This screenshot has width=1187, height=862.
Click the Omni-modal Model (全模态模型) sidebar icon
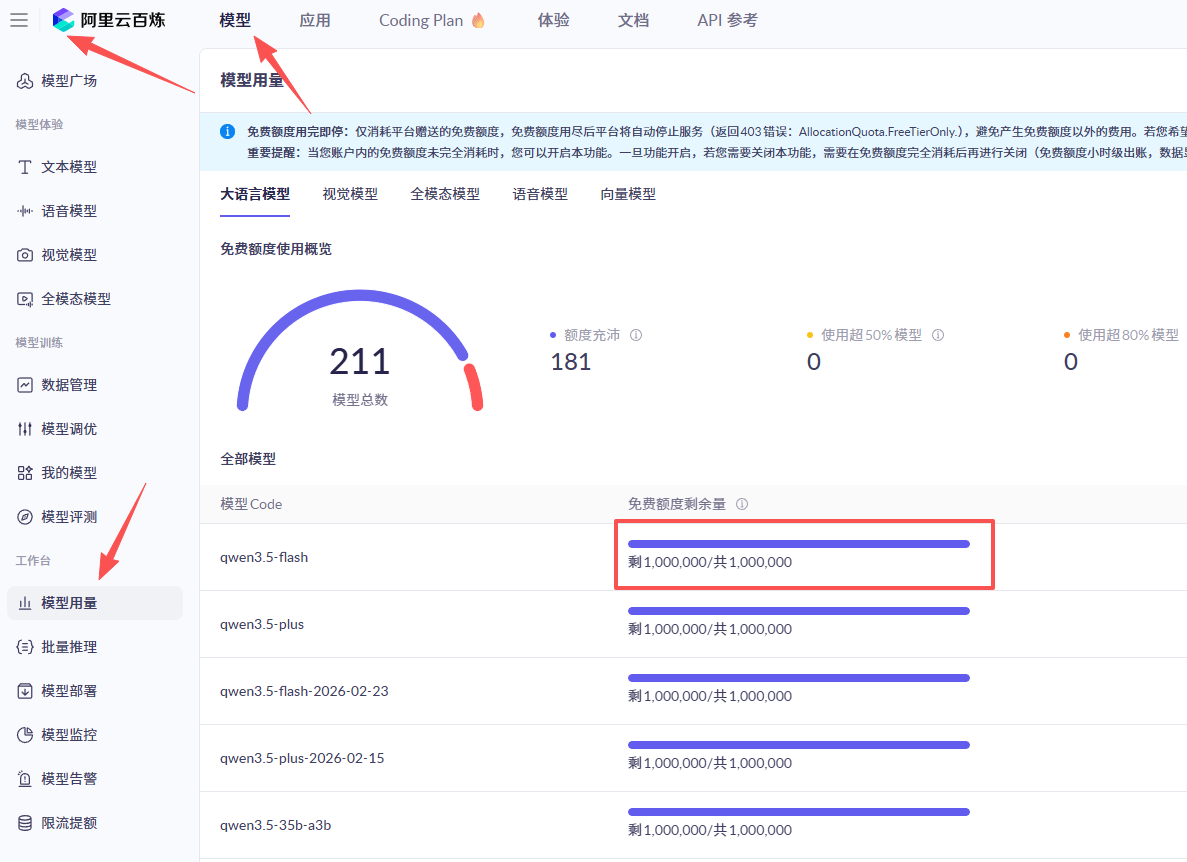(x=25, y=299)
